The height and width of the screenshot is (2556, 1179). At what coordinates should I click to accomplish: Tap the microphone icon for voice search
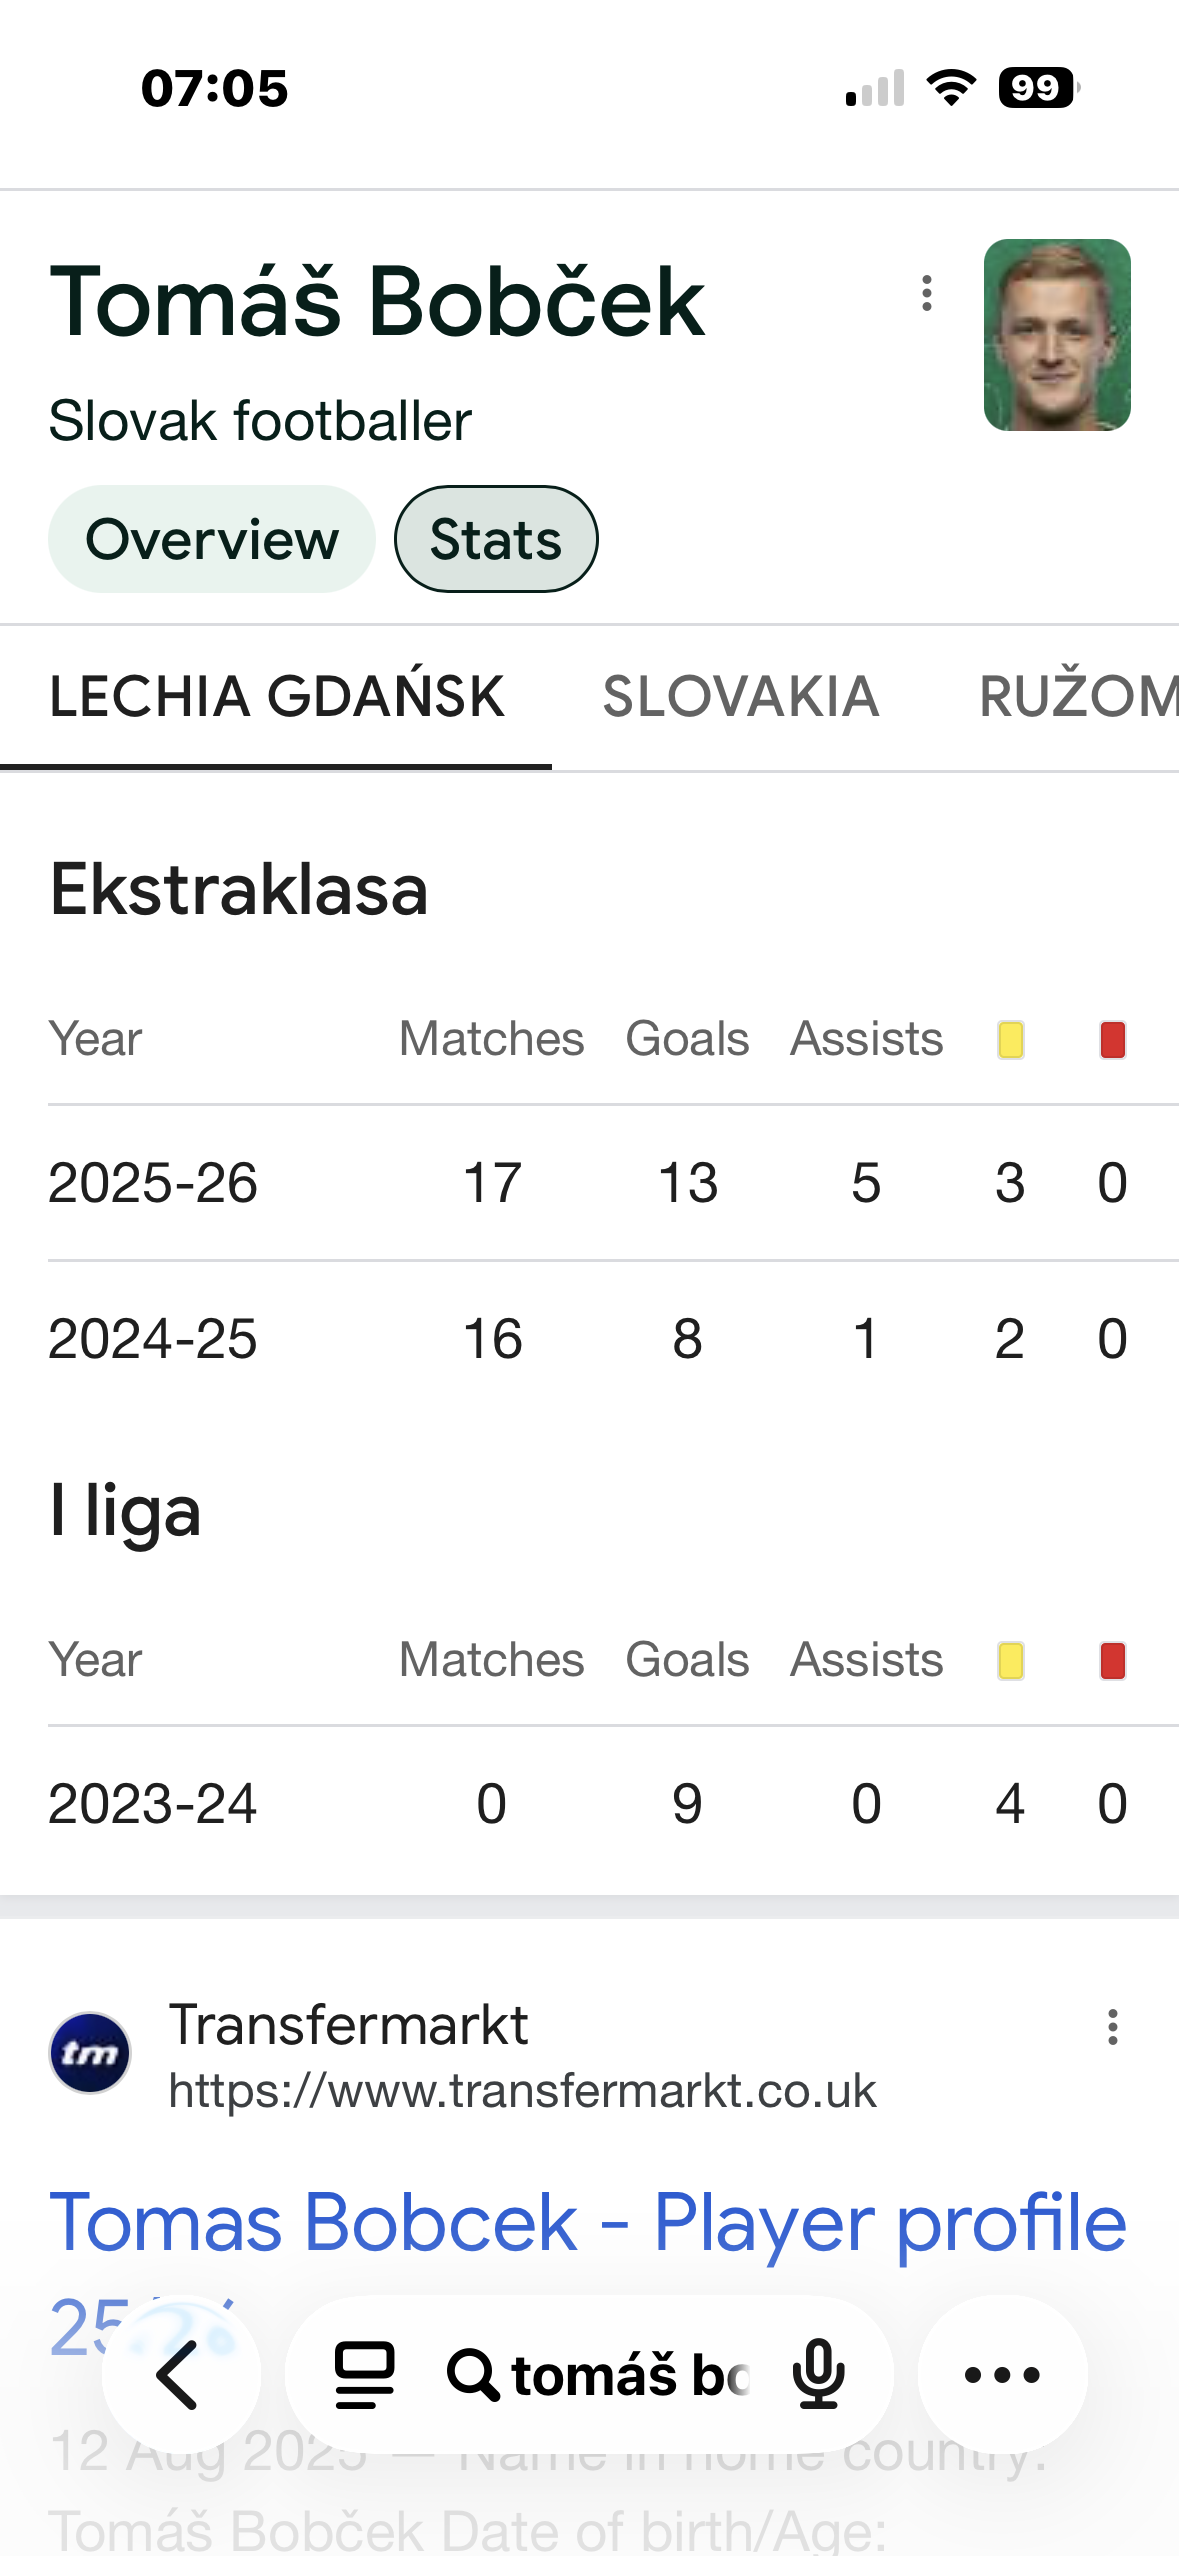[x=818, y=2375]
